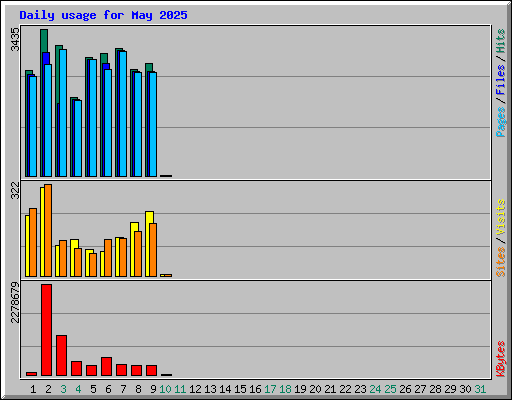Viewport: 512px width, 400px height.
Task: Click day 15 on the x-axis
Action: coord(240,389)
